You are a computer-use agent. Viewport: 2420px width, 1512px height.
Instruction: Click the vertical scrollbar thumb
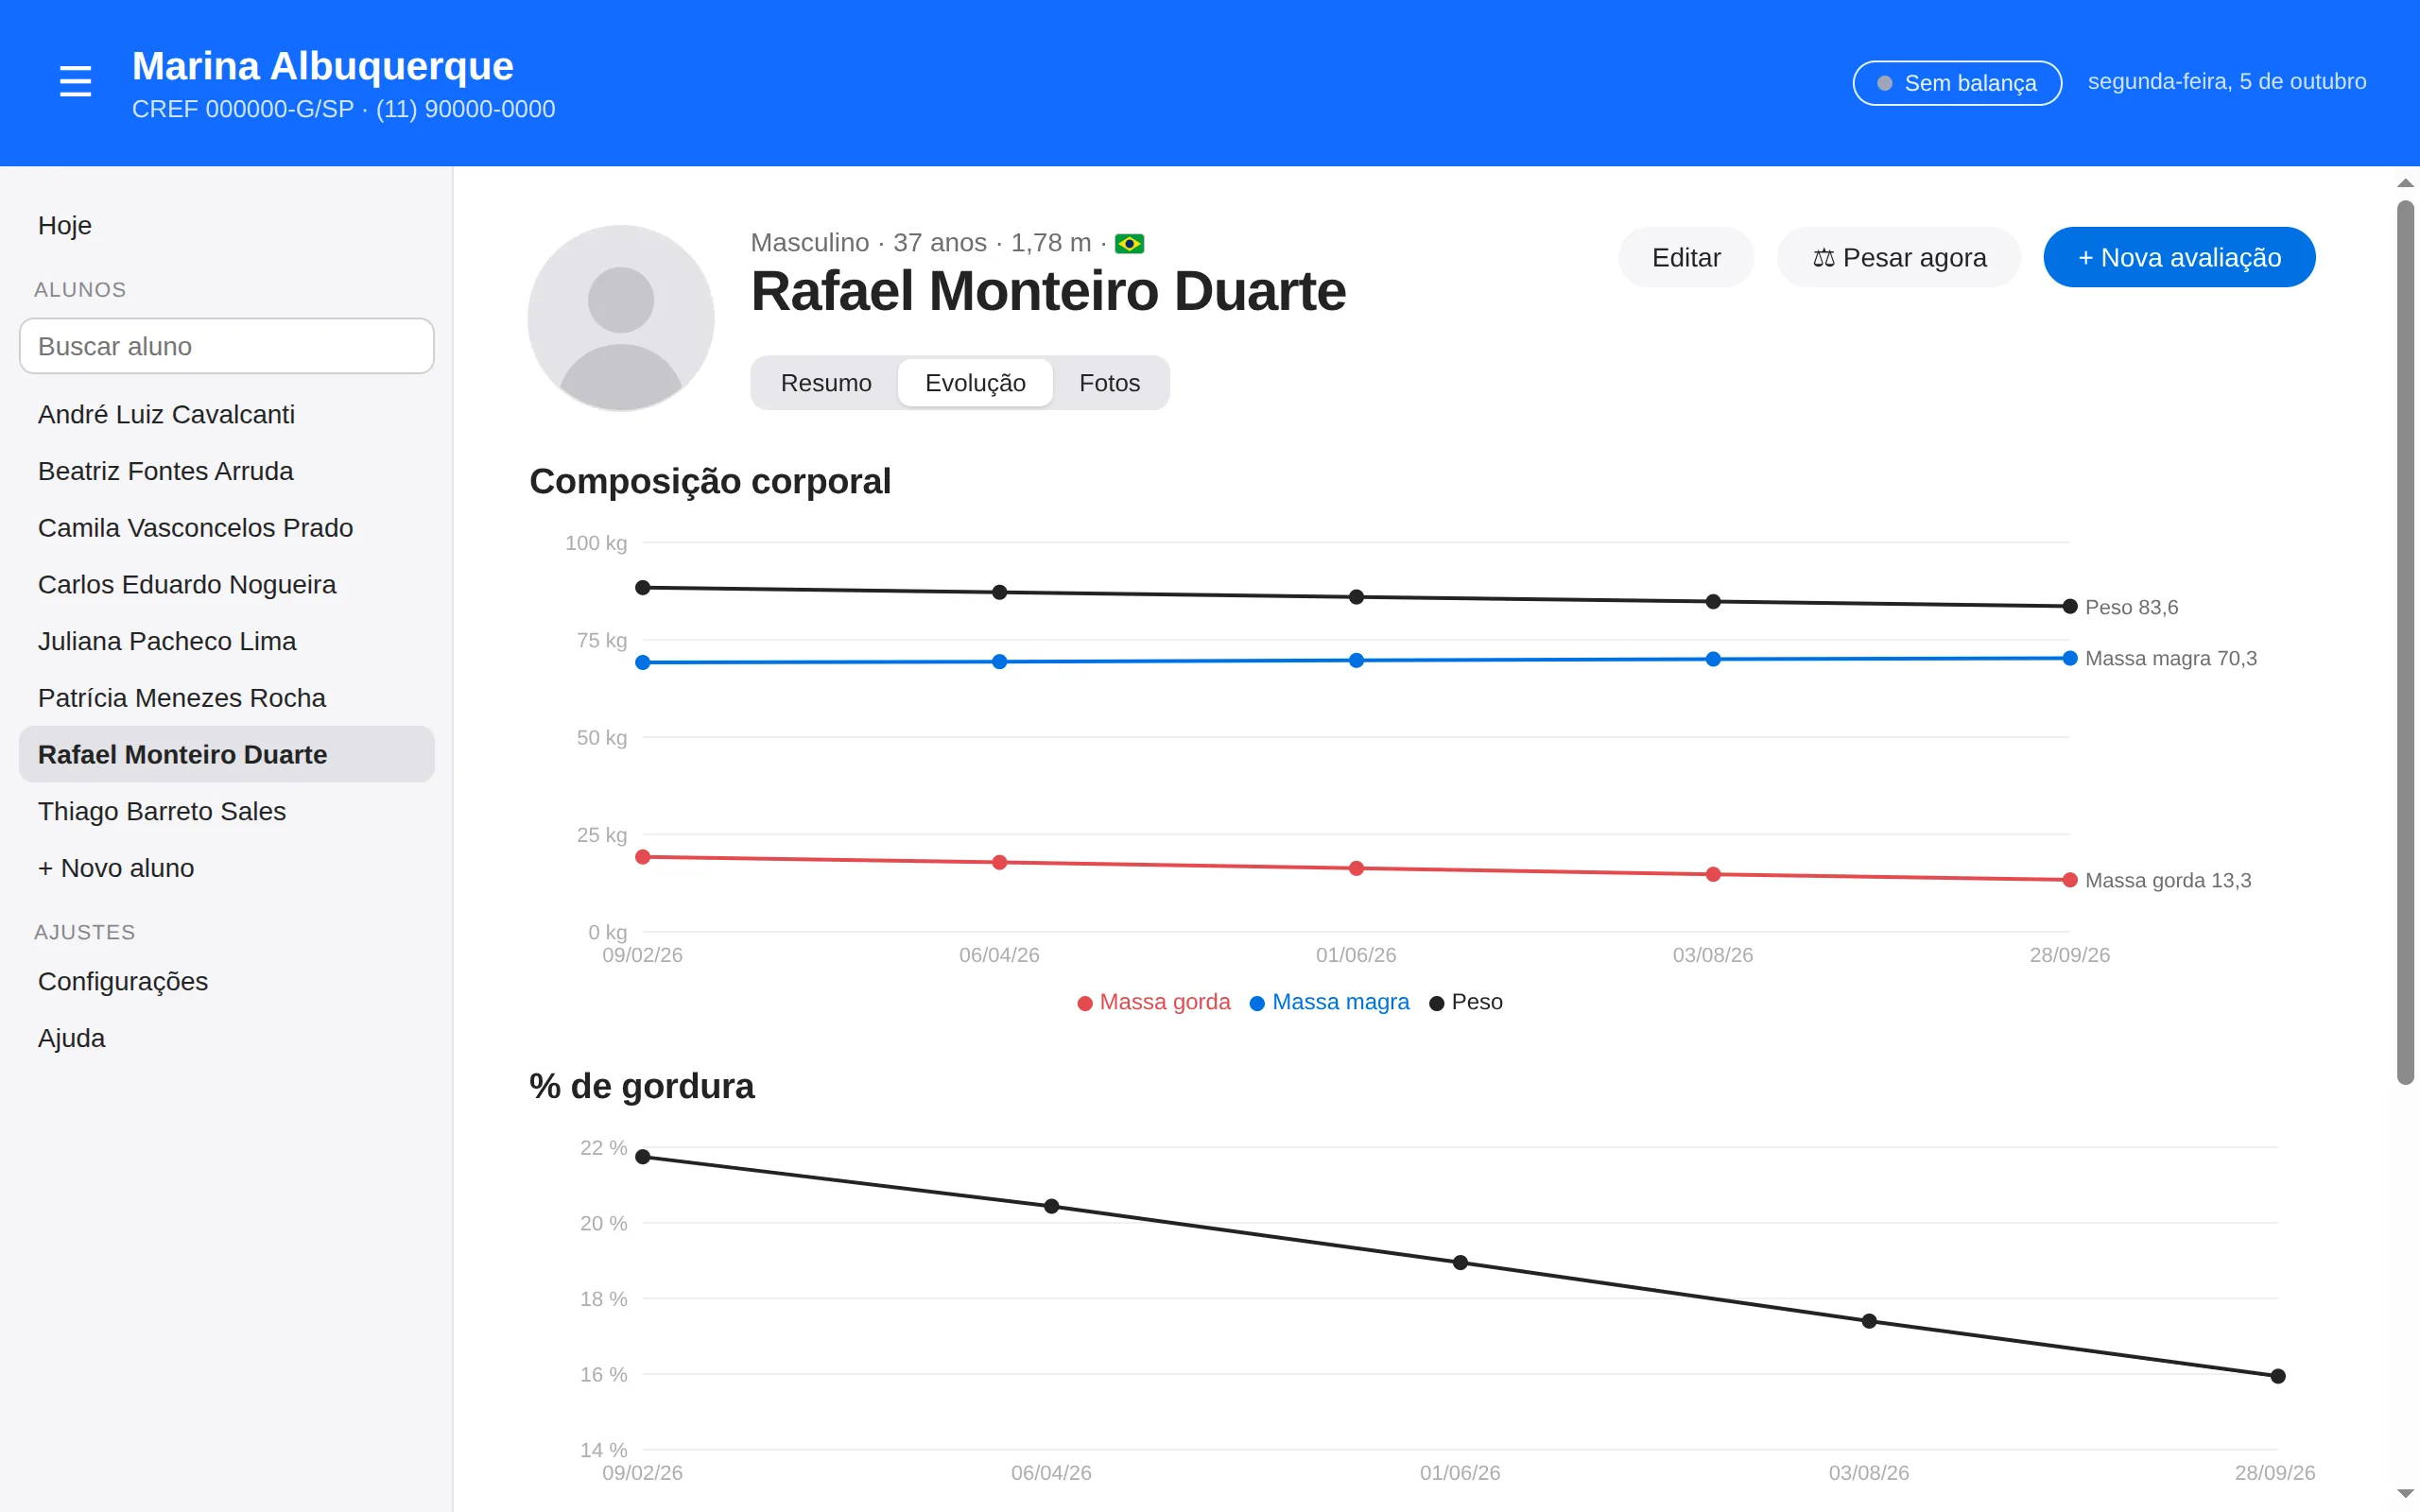[2405, 642]
